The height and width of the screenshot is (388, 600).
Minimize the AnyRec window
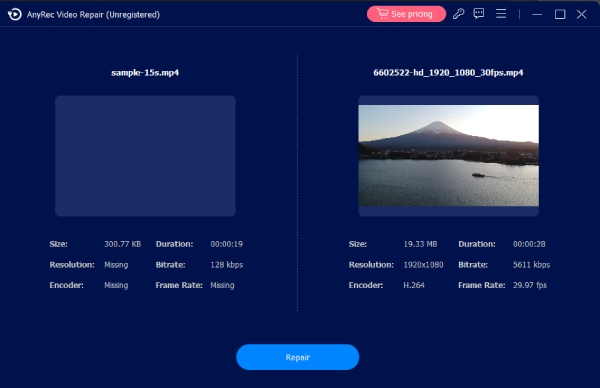point(537,15)
